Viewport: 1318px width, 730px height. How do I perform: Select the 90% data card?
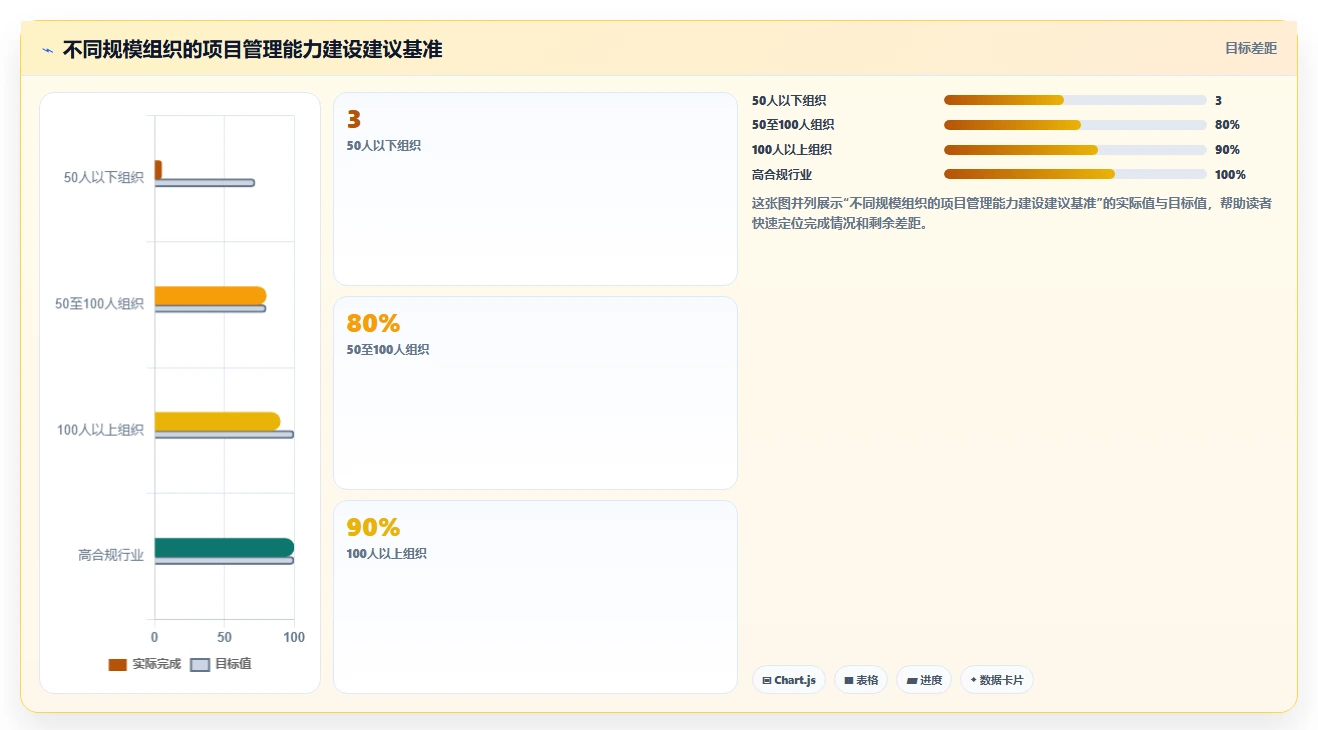pos(535,597)
